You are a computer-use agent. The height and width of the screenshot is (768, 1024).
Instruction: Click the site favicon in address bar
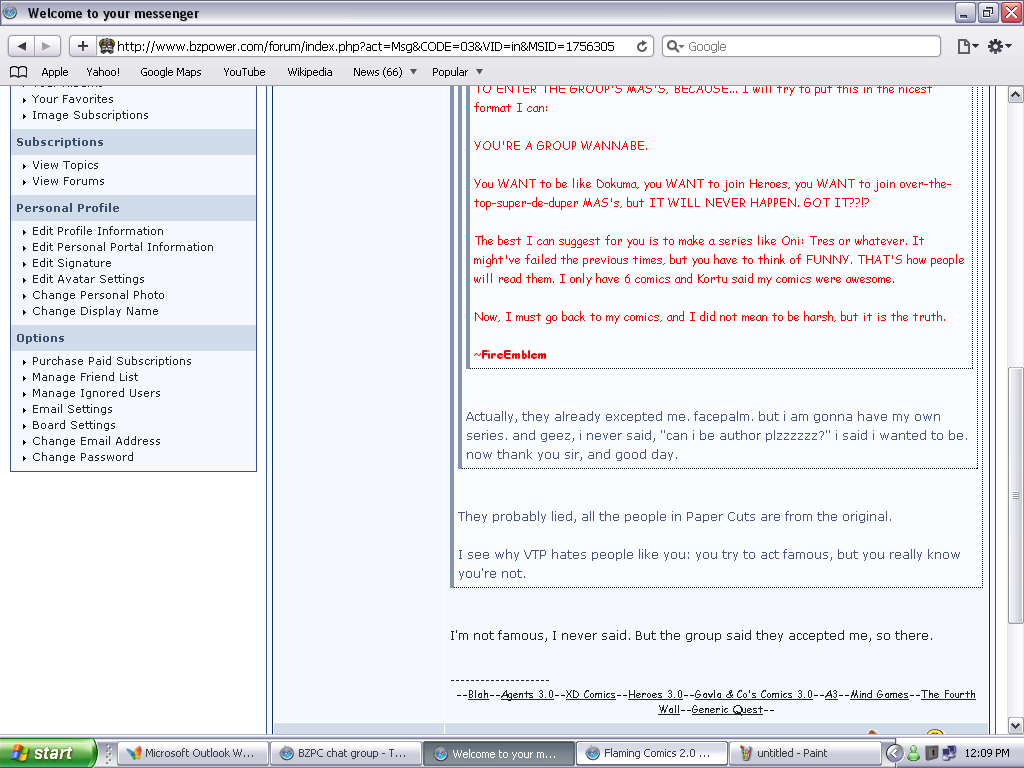click(106, 46)
